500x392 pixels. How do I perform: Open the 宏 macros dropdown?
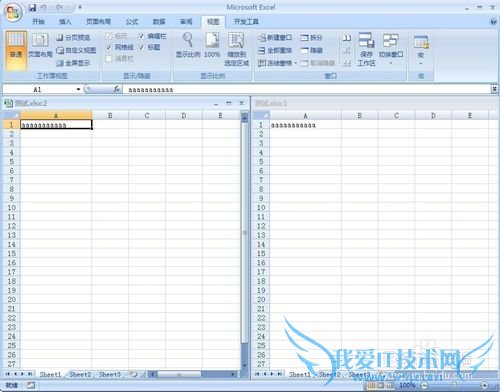tap(421, 49)
